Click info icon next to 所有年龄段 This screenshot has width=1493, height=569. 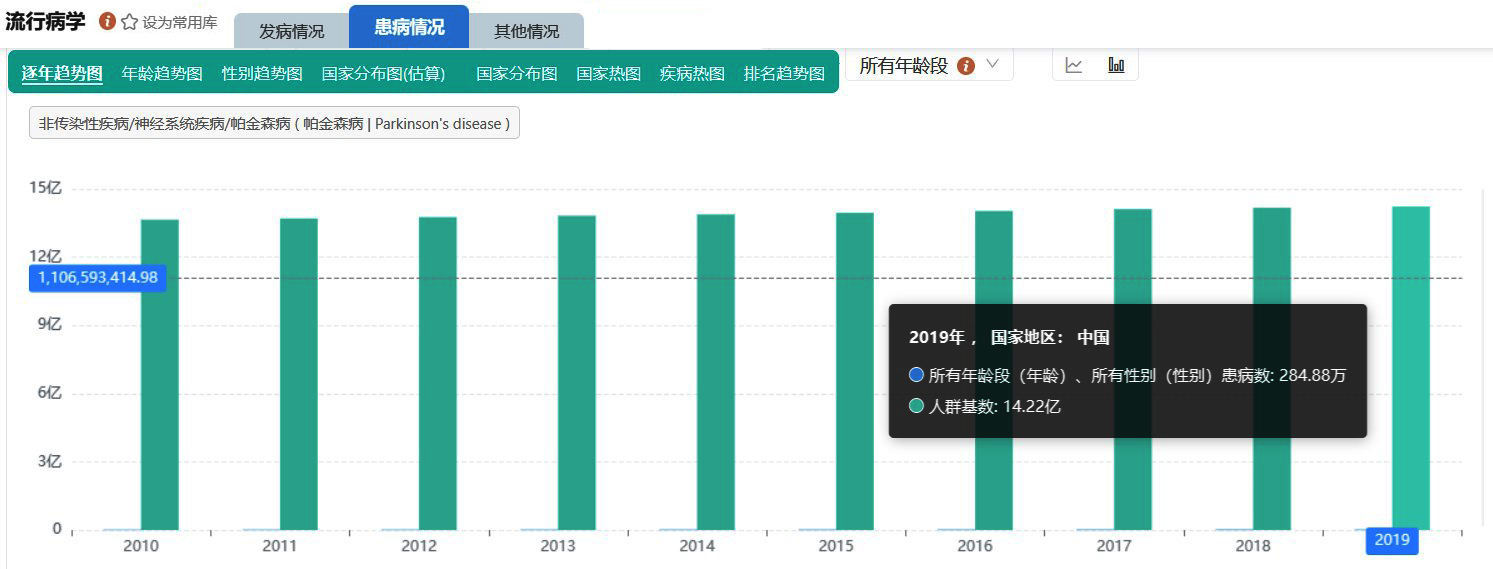tap(966, 66)
